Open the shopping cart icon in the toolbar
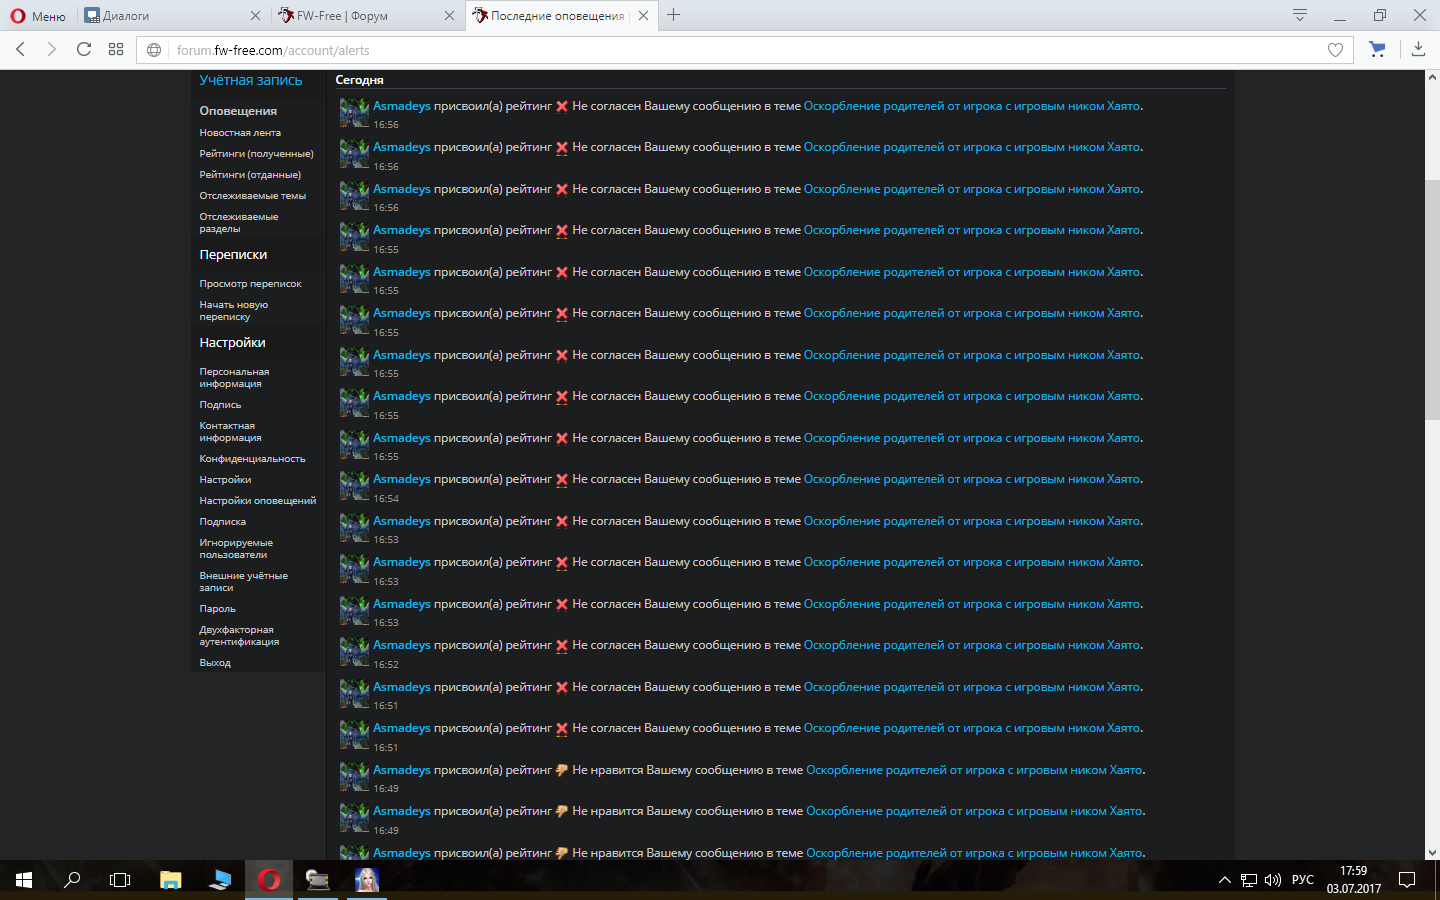The width and height of the screenshot is (1440, 900). click(1377, 49)
